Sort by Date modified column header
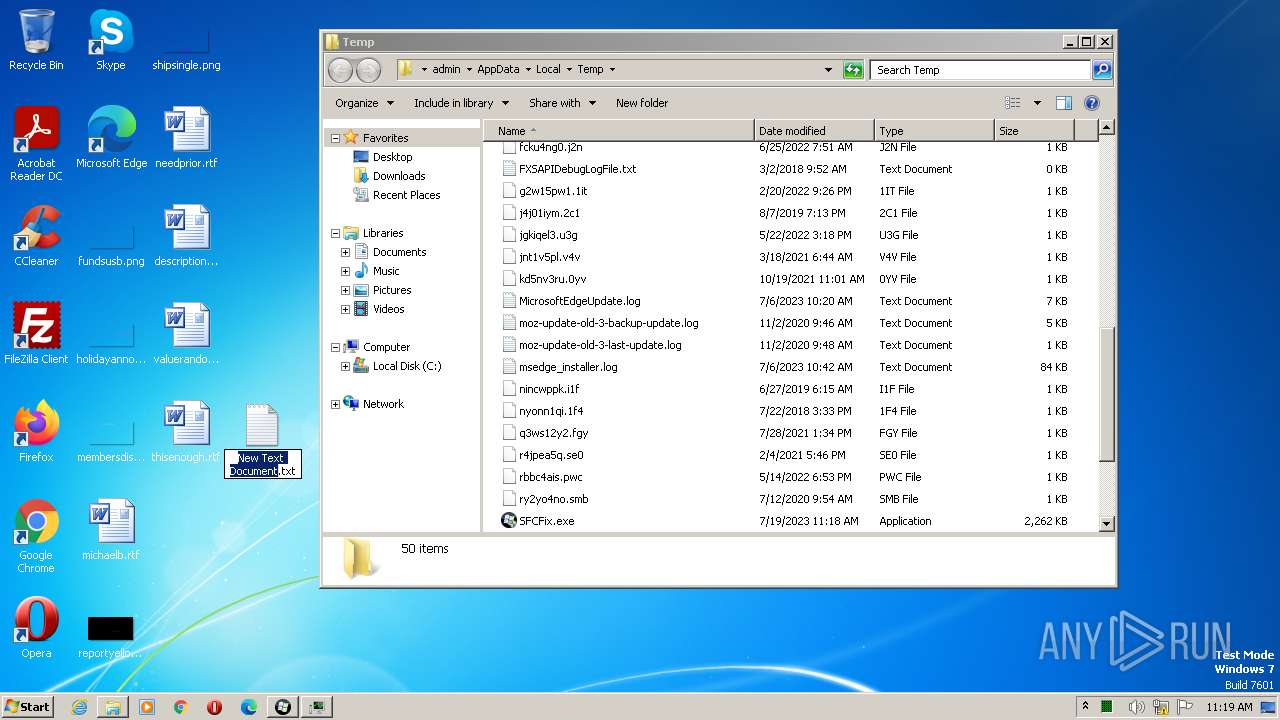 click(x=814, y=131)
